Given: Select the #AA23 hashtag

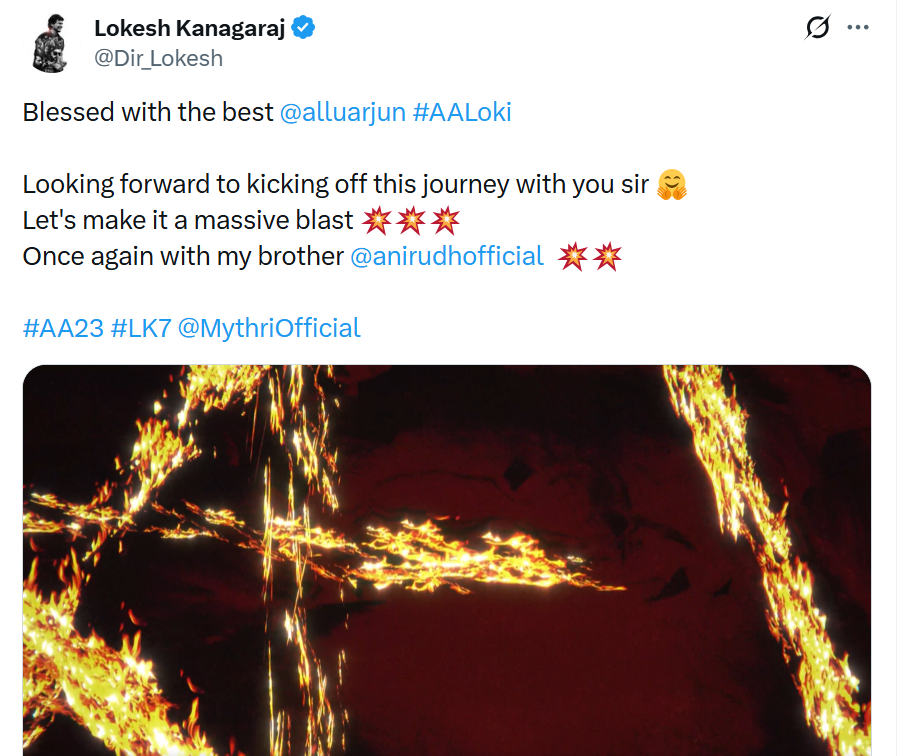Looking at the screenshot, I should click(63, 328).
